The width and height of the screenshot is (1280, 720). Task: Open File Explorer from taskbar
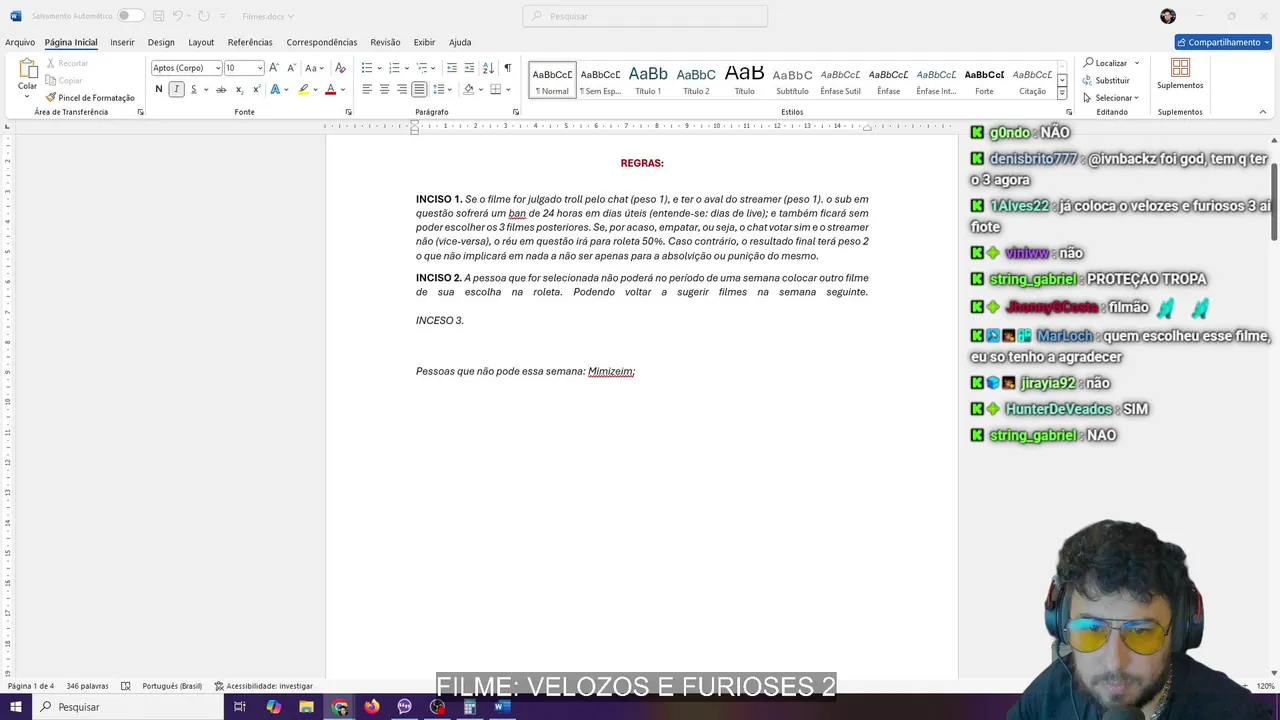[306, 707]
